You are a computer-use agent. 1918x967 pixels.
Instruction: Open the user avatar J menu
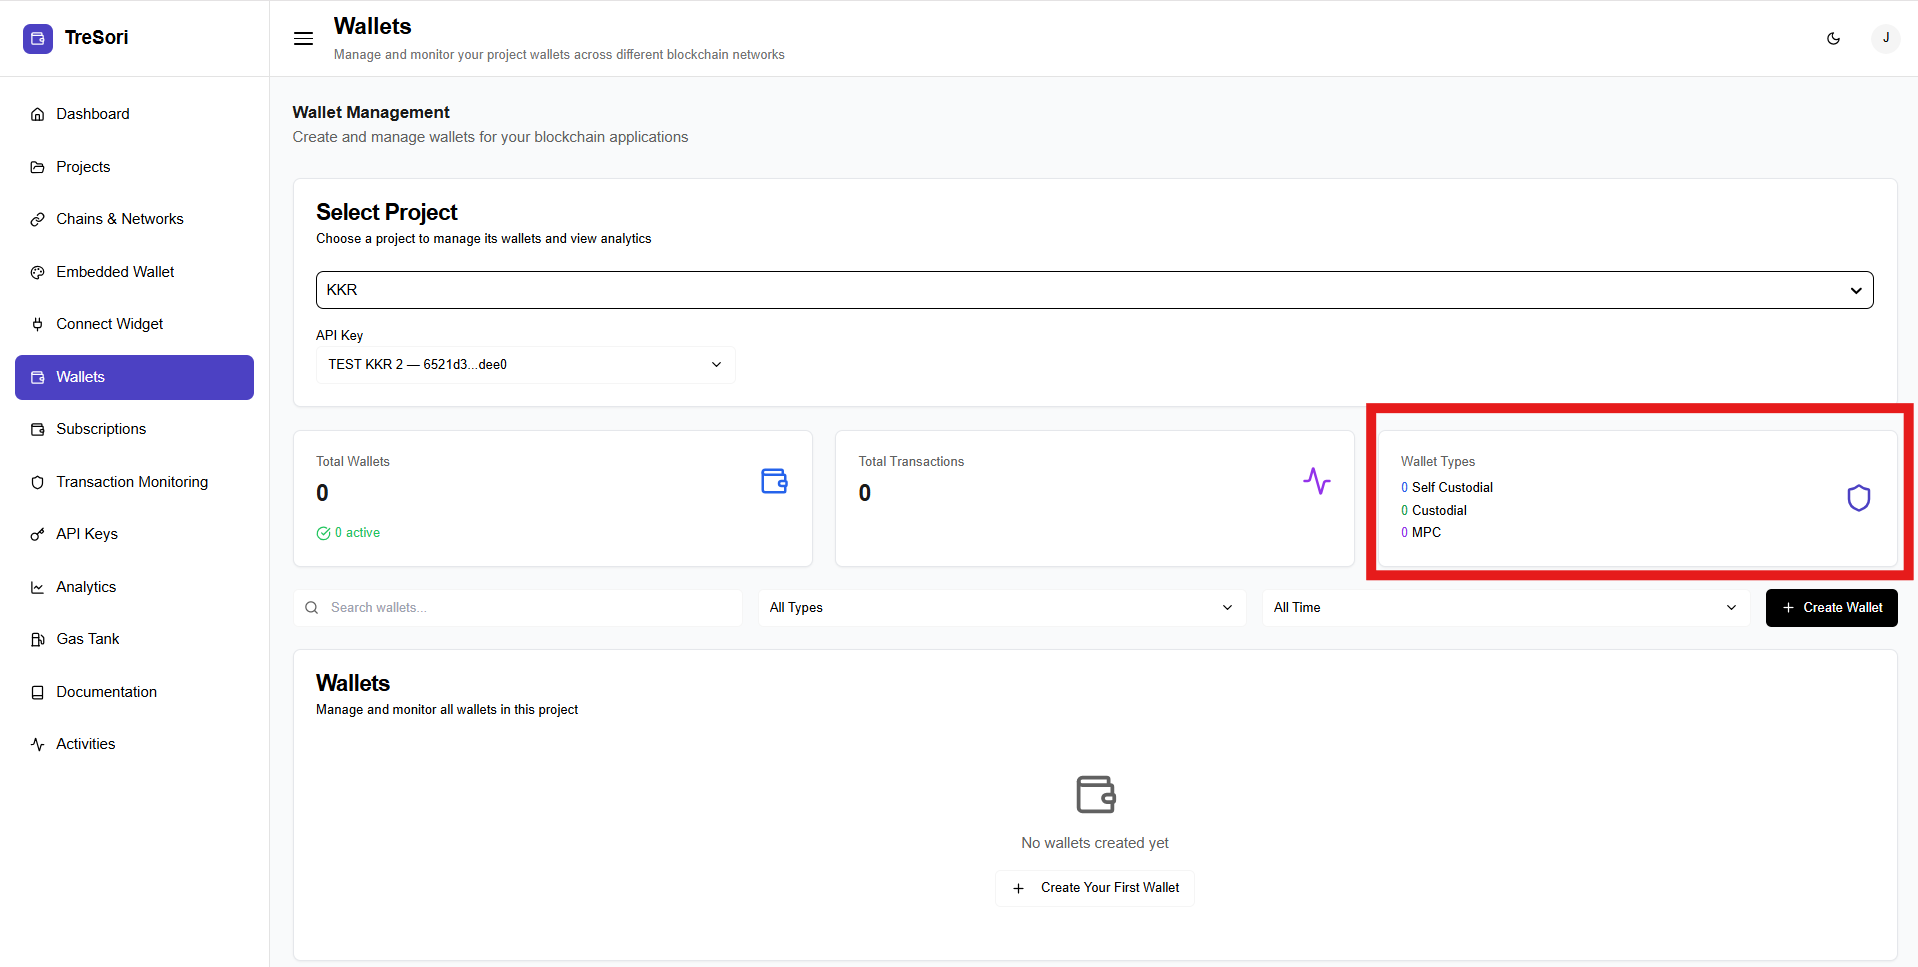(x=1885, y=39)
